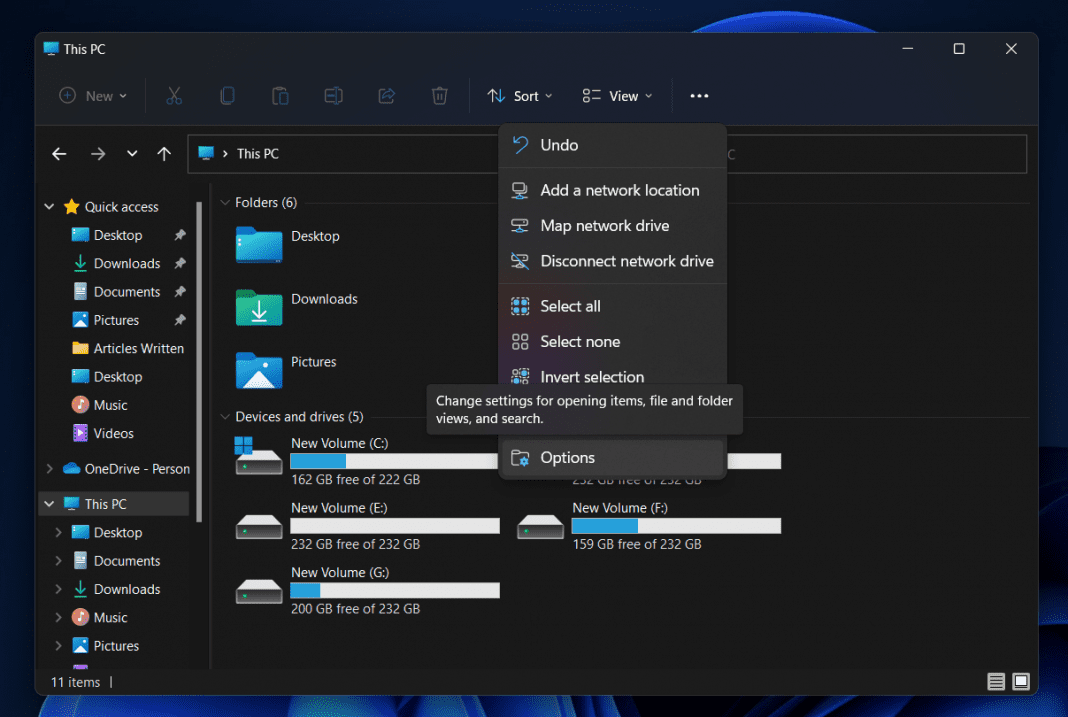Unpin Downloads from Quick access
The width and height of the screenshot is (1068, 717).
[178, 263]
